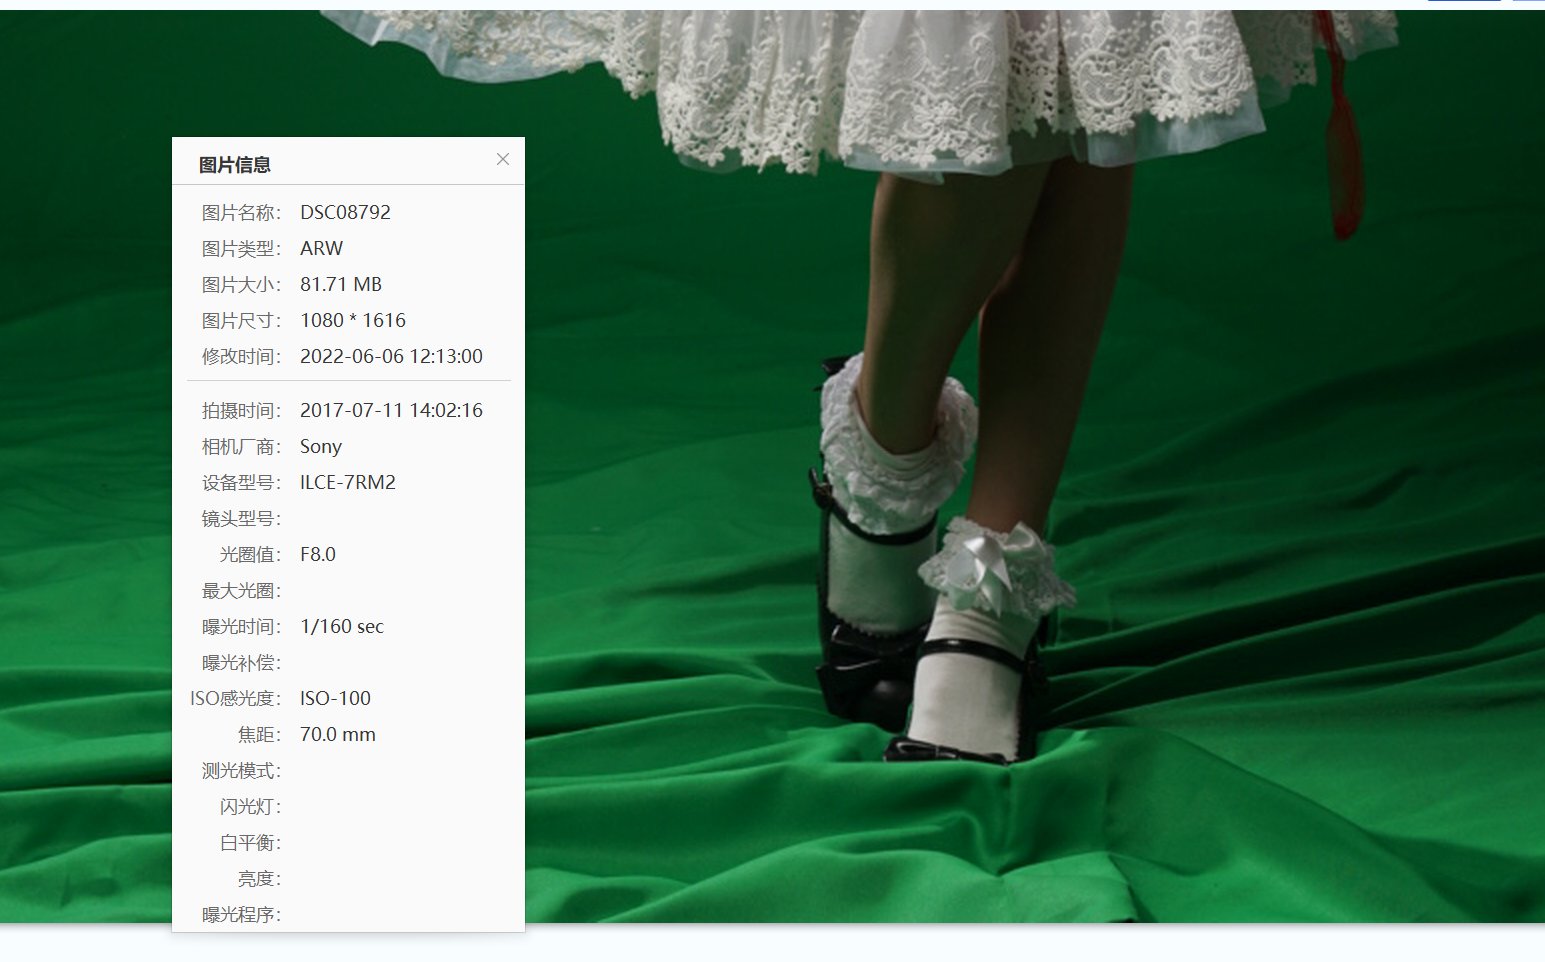Image resolution: width=1545 pixels, height=962 pixels.
Task: Click the 图片信息 panel title
Action: pyautogui.click(x=235, y=163)
